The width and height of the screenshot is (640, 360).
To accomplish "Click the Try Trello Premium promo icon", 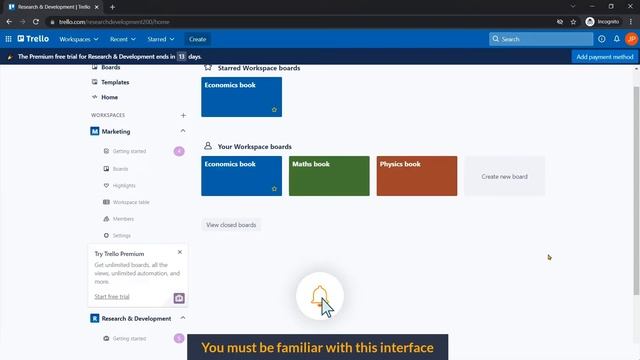I will click(179, 298).
